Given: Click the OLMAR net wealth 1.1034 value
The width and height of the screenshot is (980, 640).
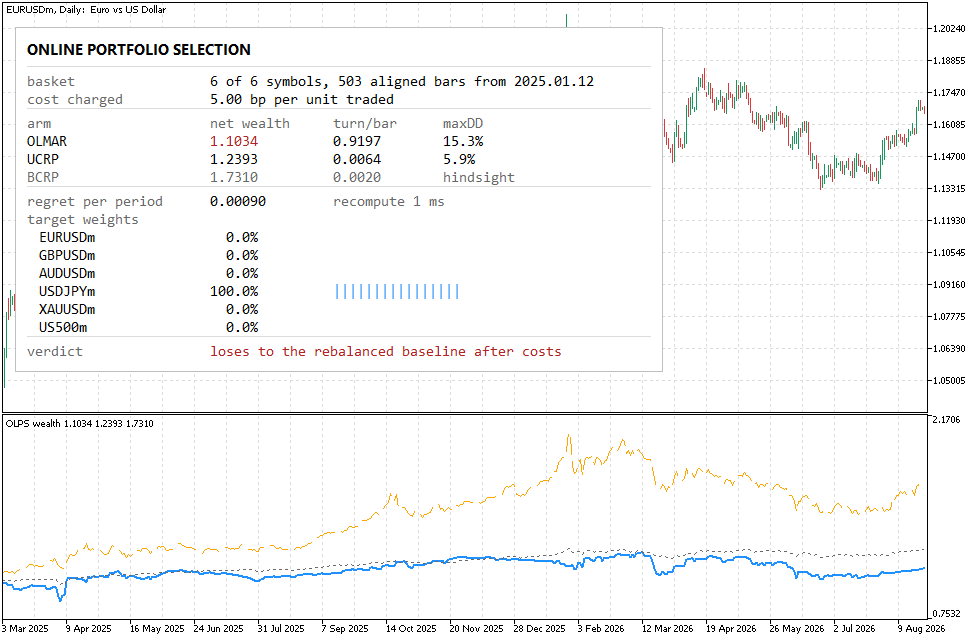Looking at the screenshot, I should (234, 142).
